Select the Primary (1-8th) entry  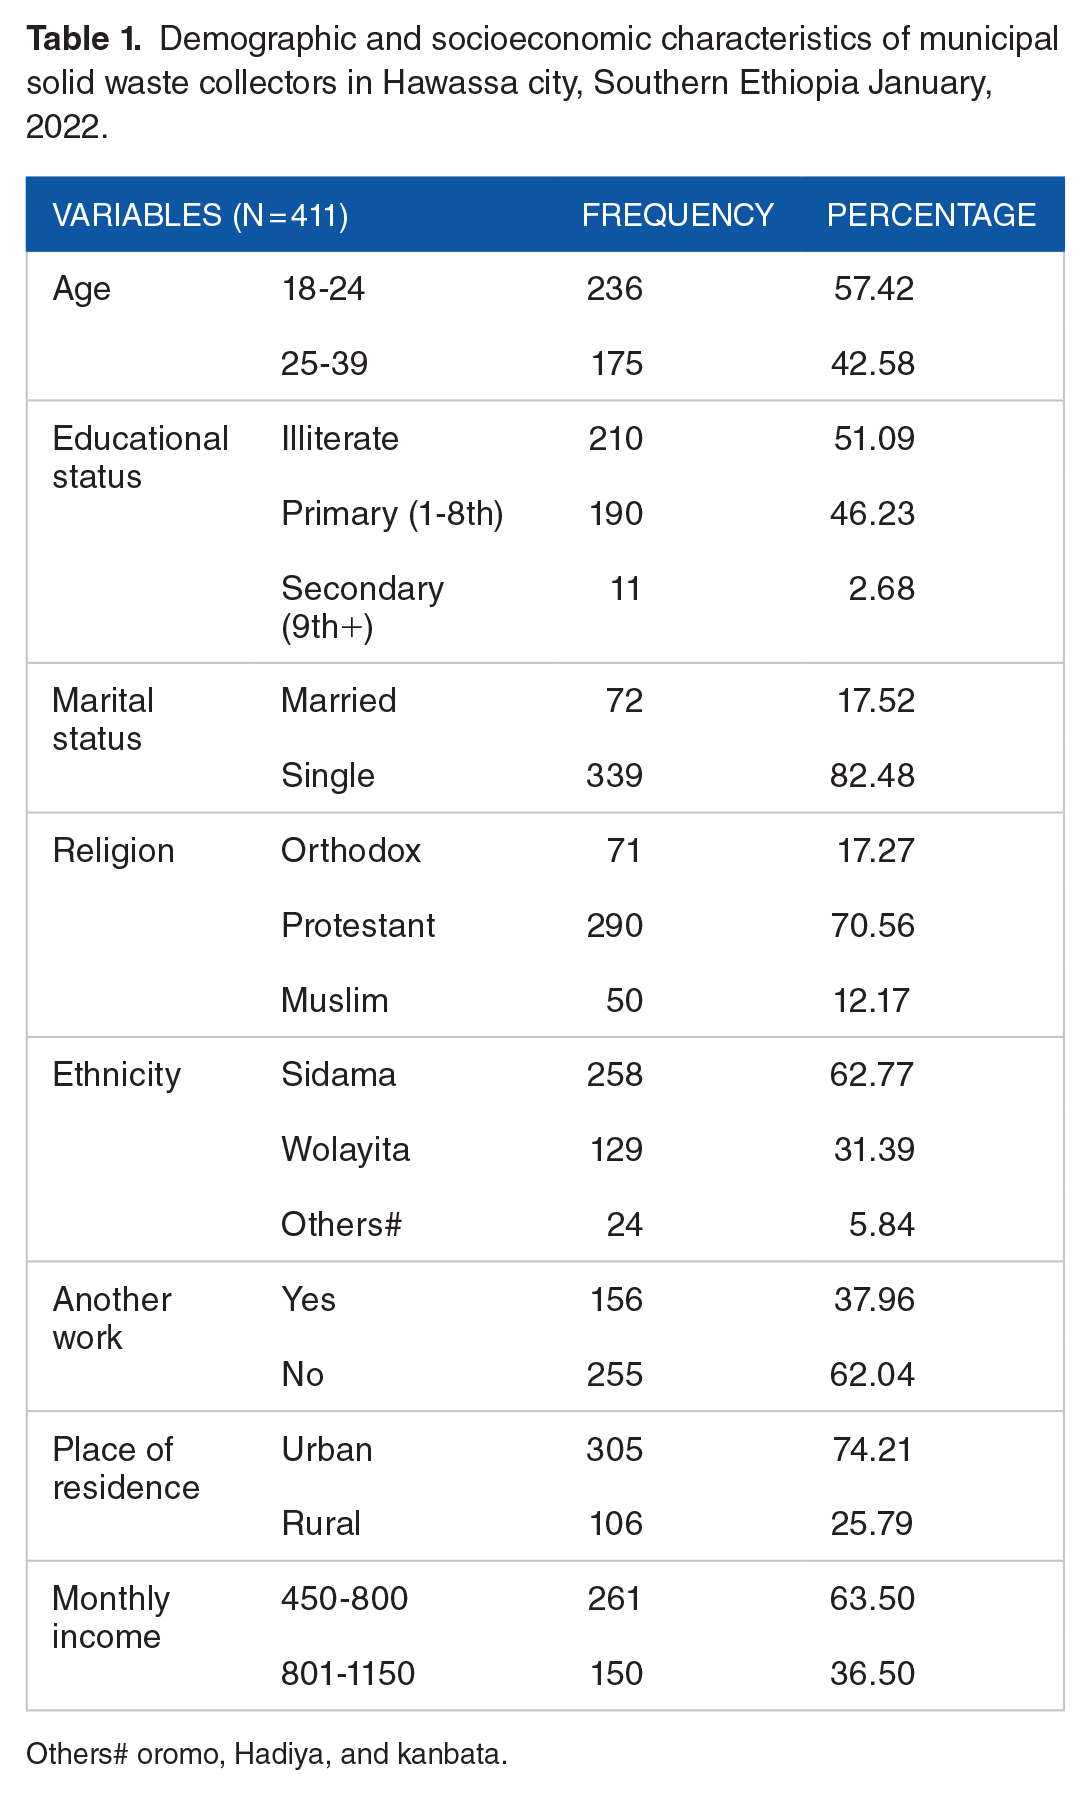[392, 514]
